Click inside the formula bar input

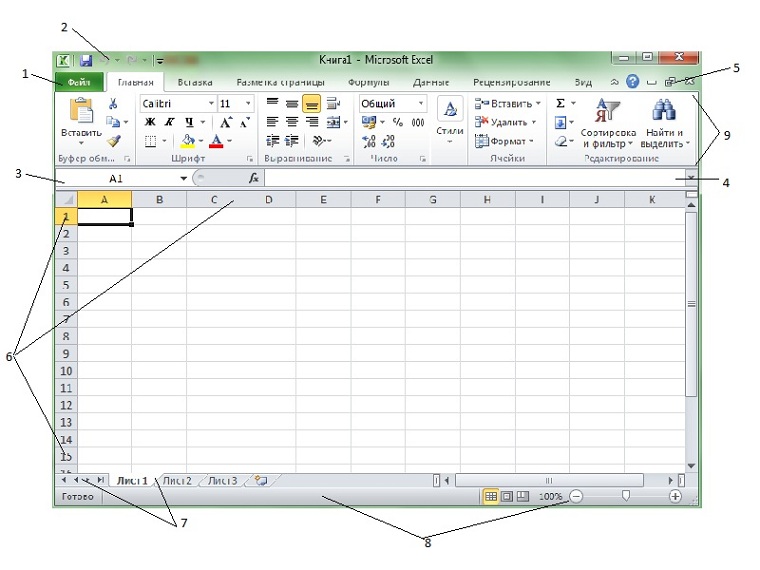pos(474,178)
